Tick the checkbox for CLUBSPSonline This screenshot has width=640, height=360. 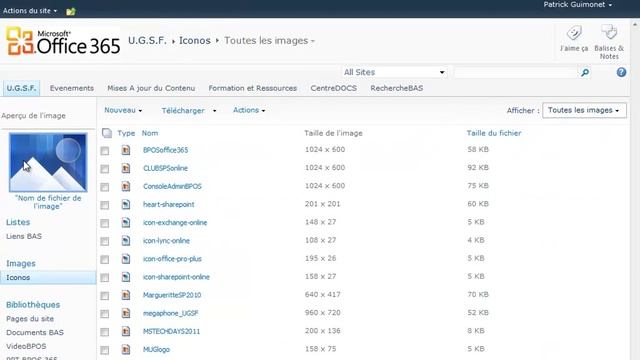click(105, 169)
